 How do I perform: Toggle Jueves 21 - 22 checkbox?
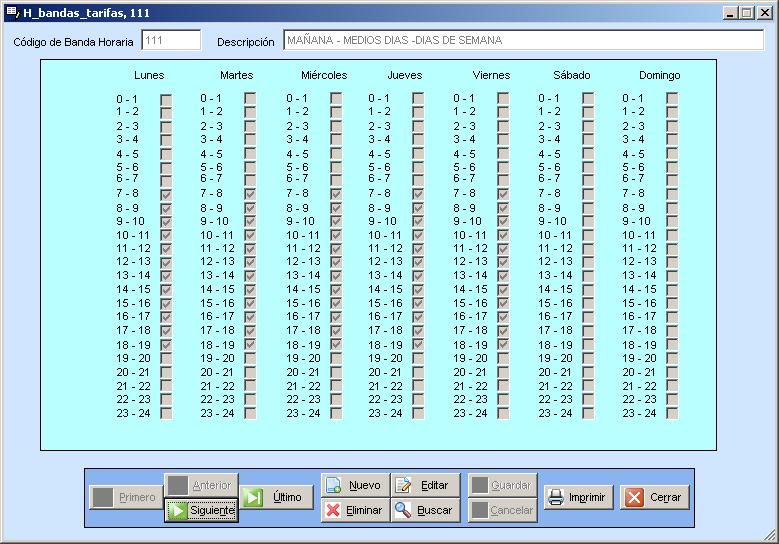(x=418, y=386)
